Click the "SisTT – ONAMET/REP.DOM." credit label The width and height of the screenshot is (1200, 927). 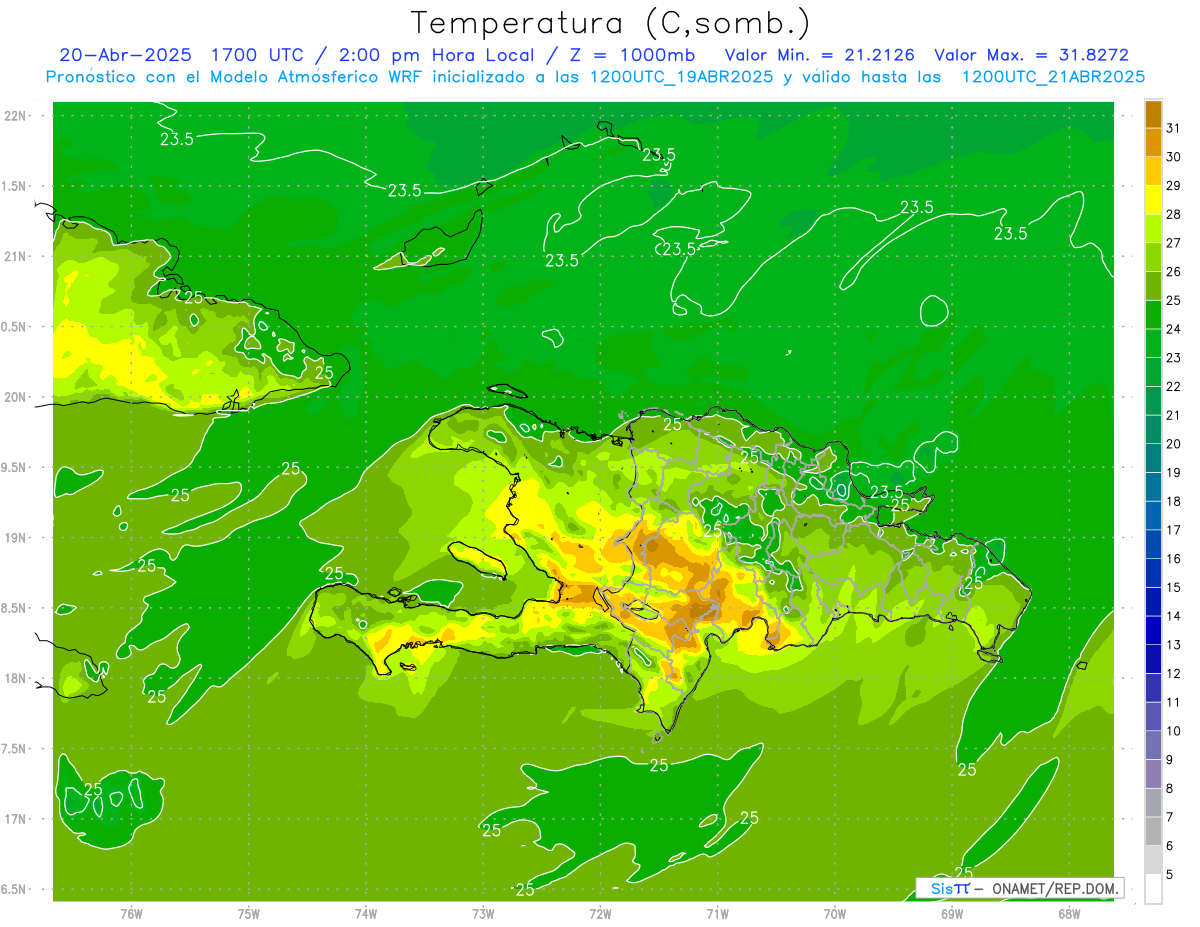(x=1022, y=888)
